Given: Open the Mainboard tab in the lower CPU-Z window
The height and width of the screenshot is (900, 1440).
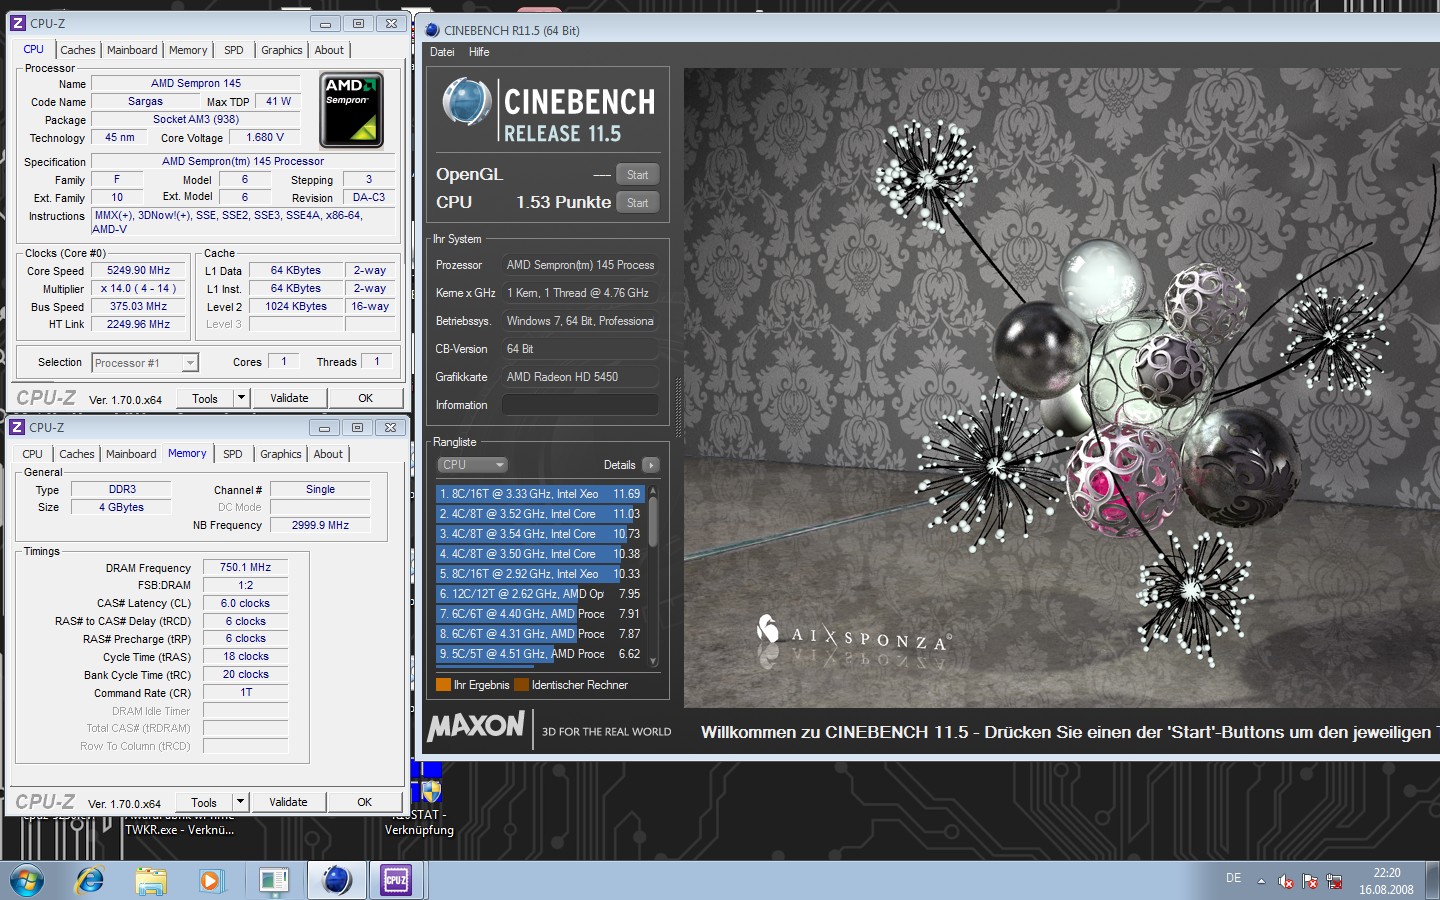Looking at the screenshot, I should tap(131, 454).
